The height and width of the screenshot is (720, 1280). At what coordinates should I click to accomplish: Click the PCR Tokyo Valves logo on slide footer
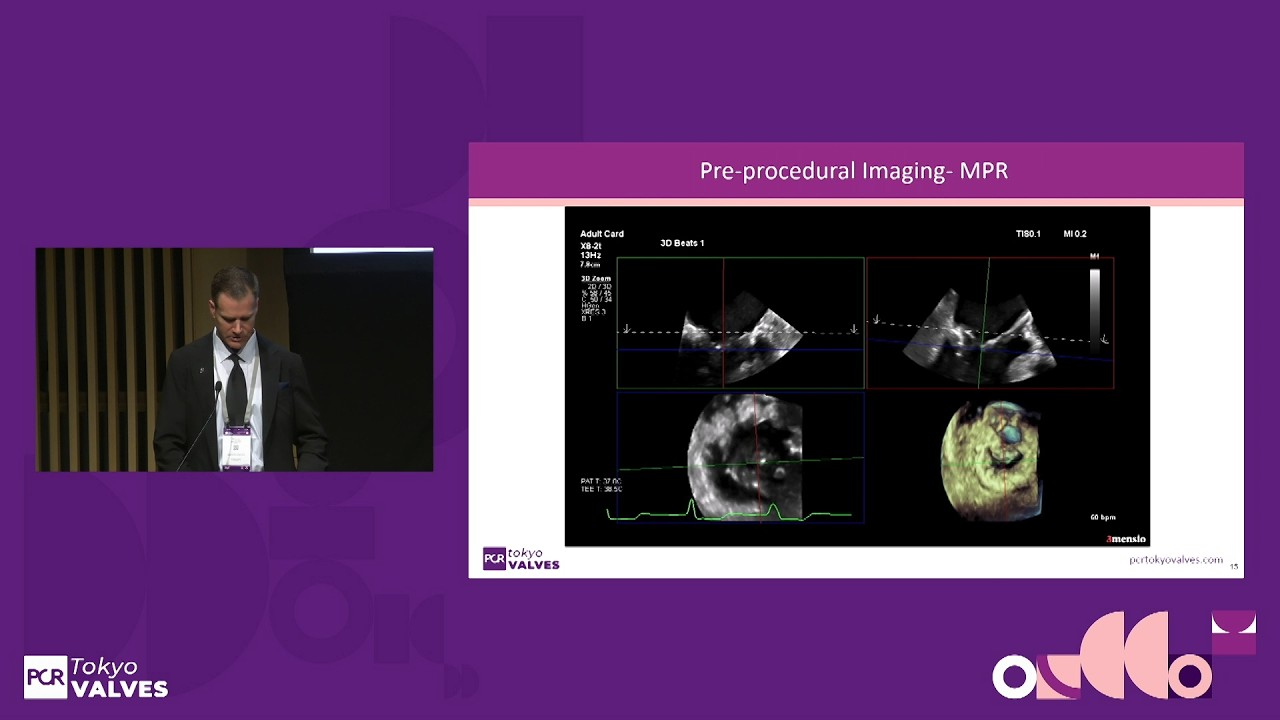pos(521,559)
